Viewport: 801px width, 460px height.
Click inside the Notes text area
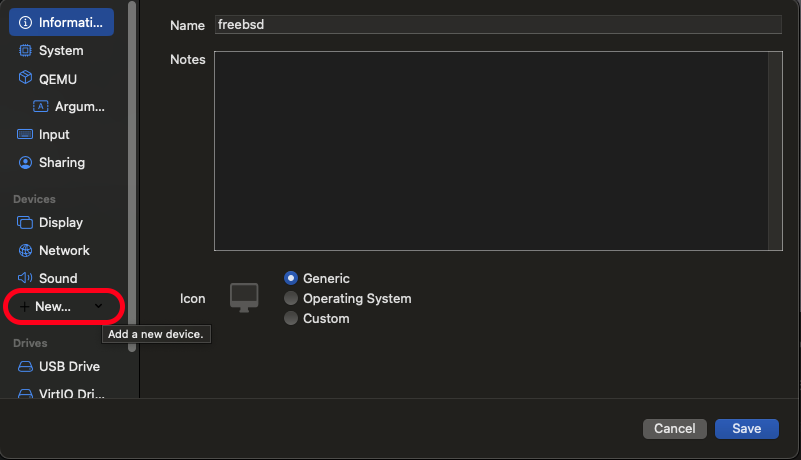pos(491,151)
